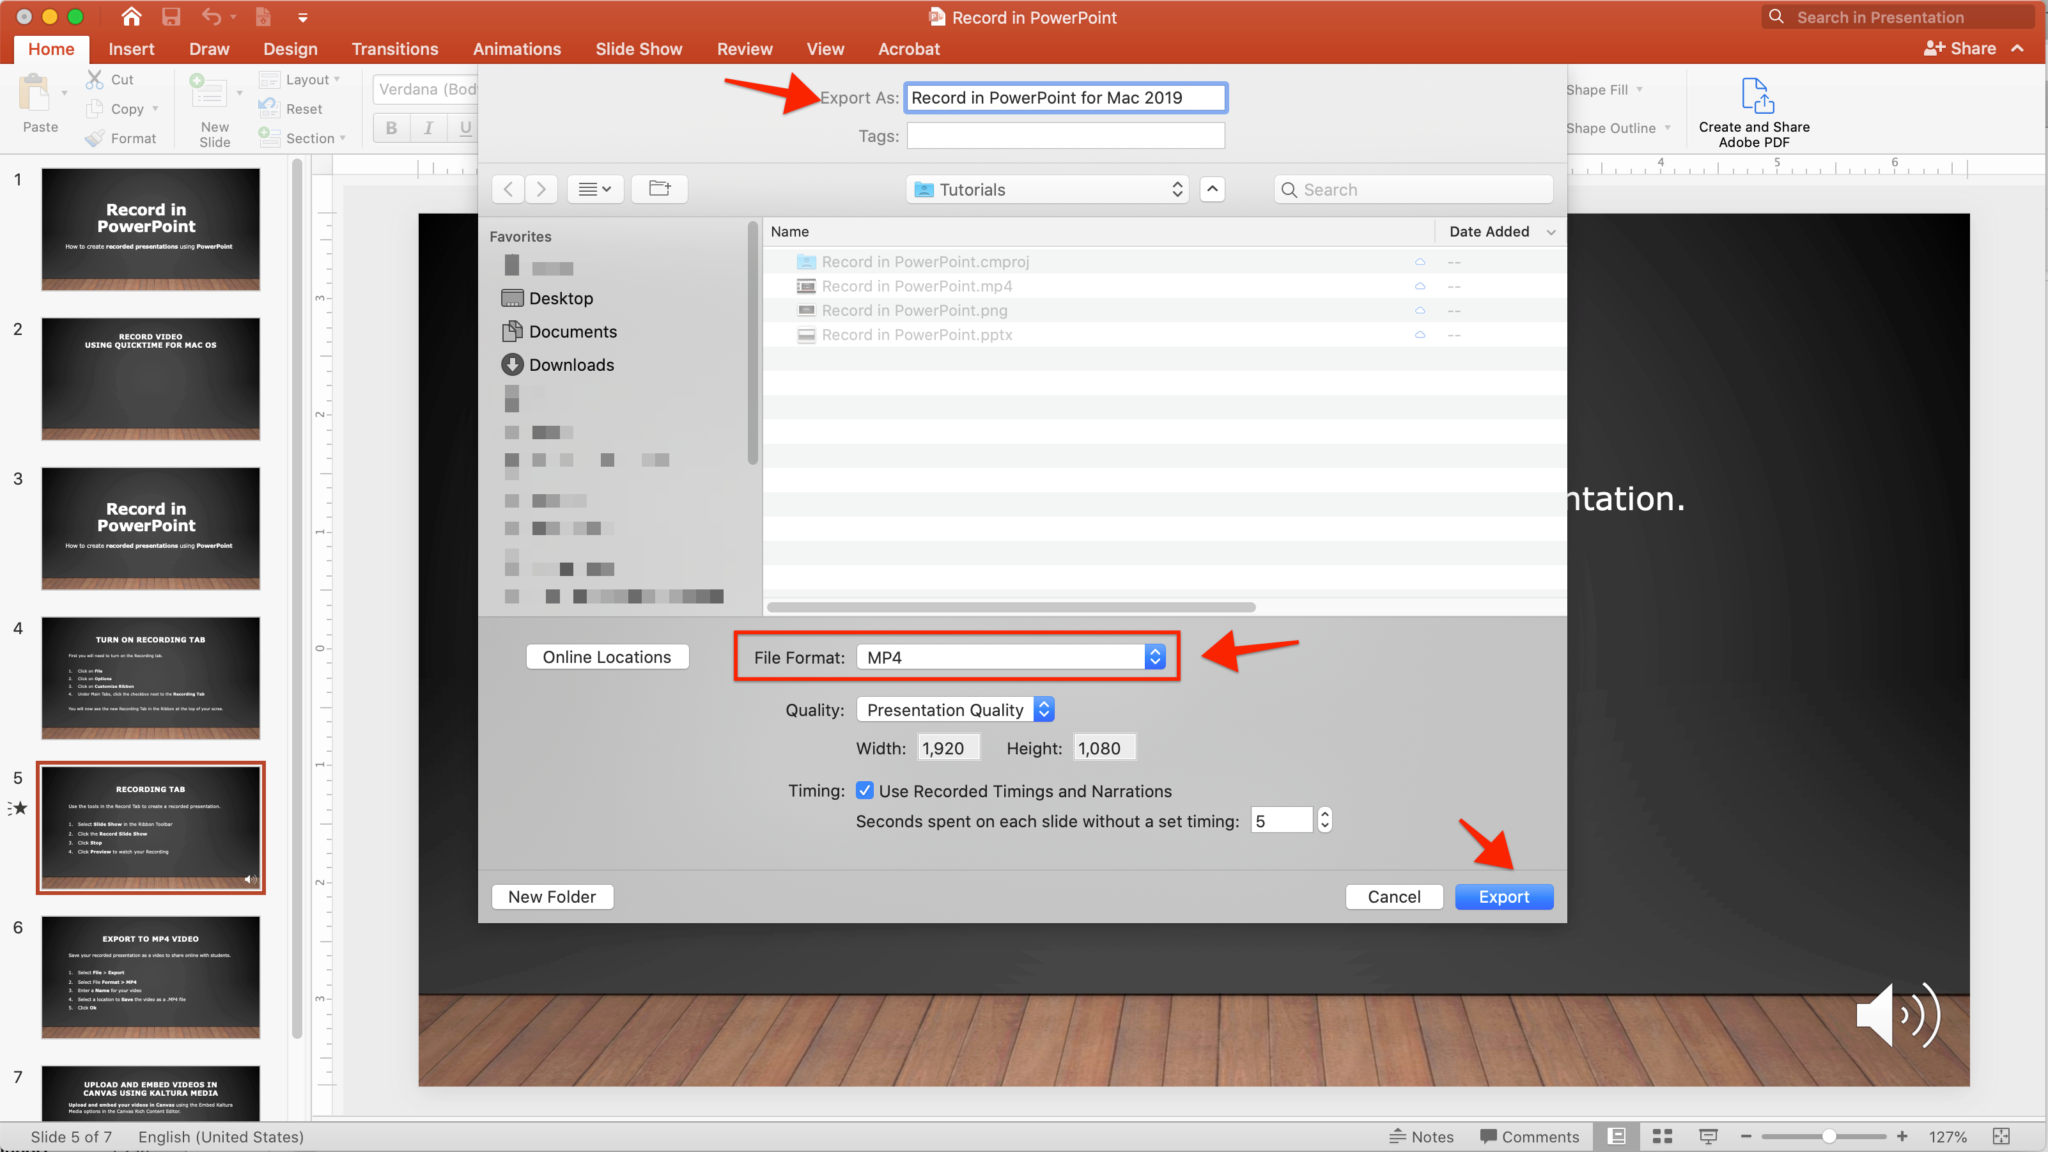The height and width of the screenshot is (1152, 2048).
Task: Open the Presentation Quality dropdown
Action: click(x=955, y=710)
